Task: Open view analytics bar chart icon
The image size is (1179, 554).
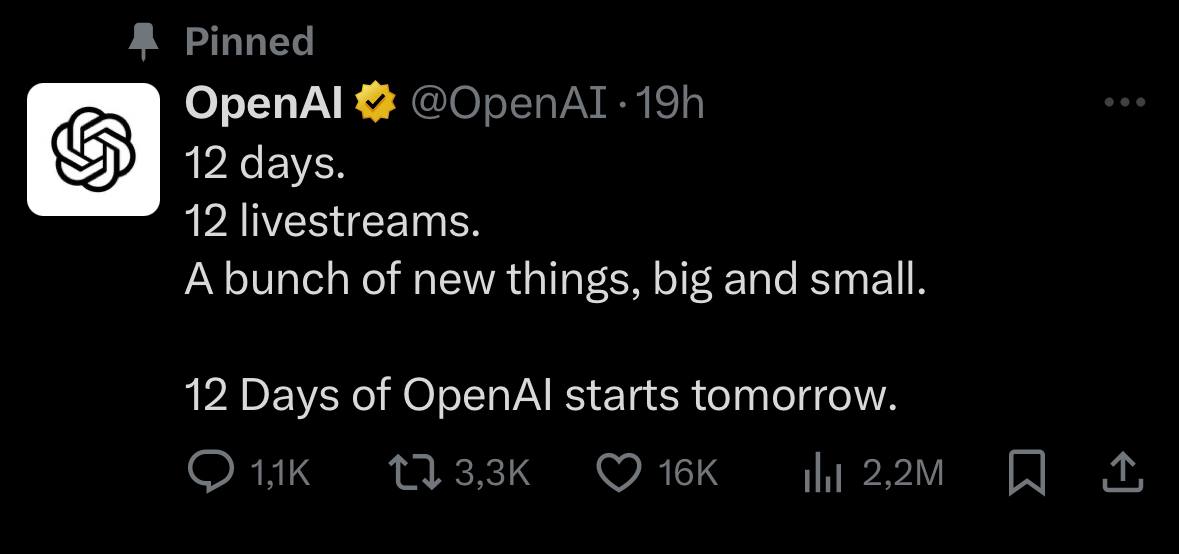Action: (x=821, y=474)
